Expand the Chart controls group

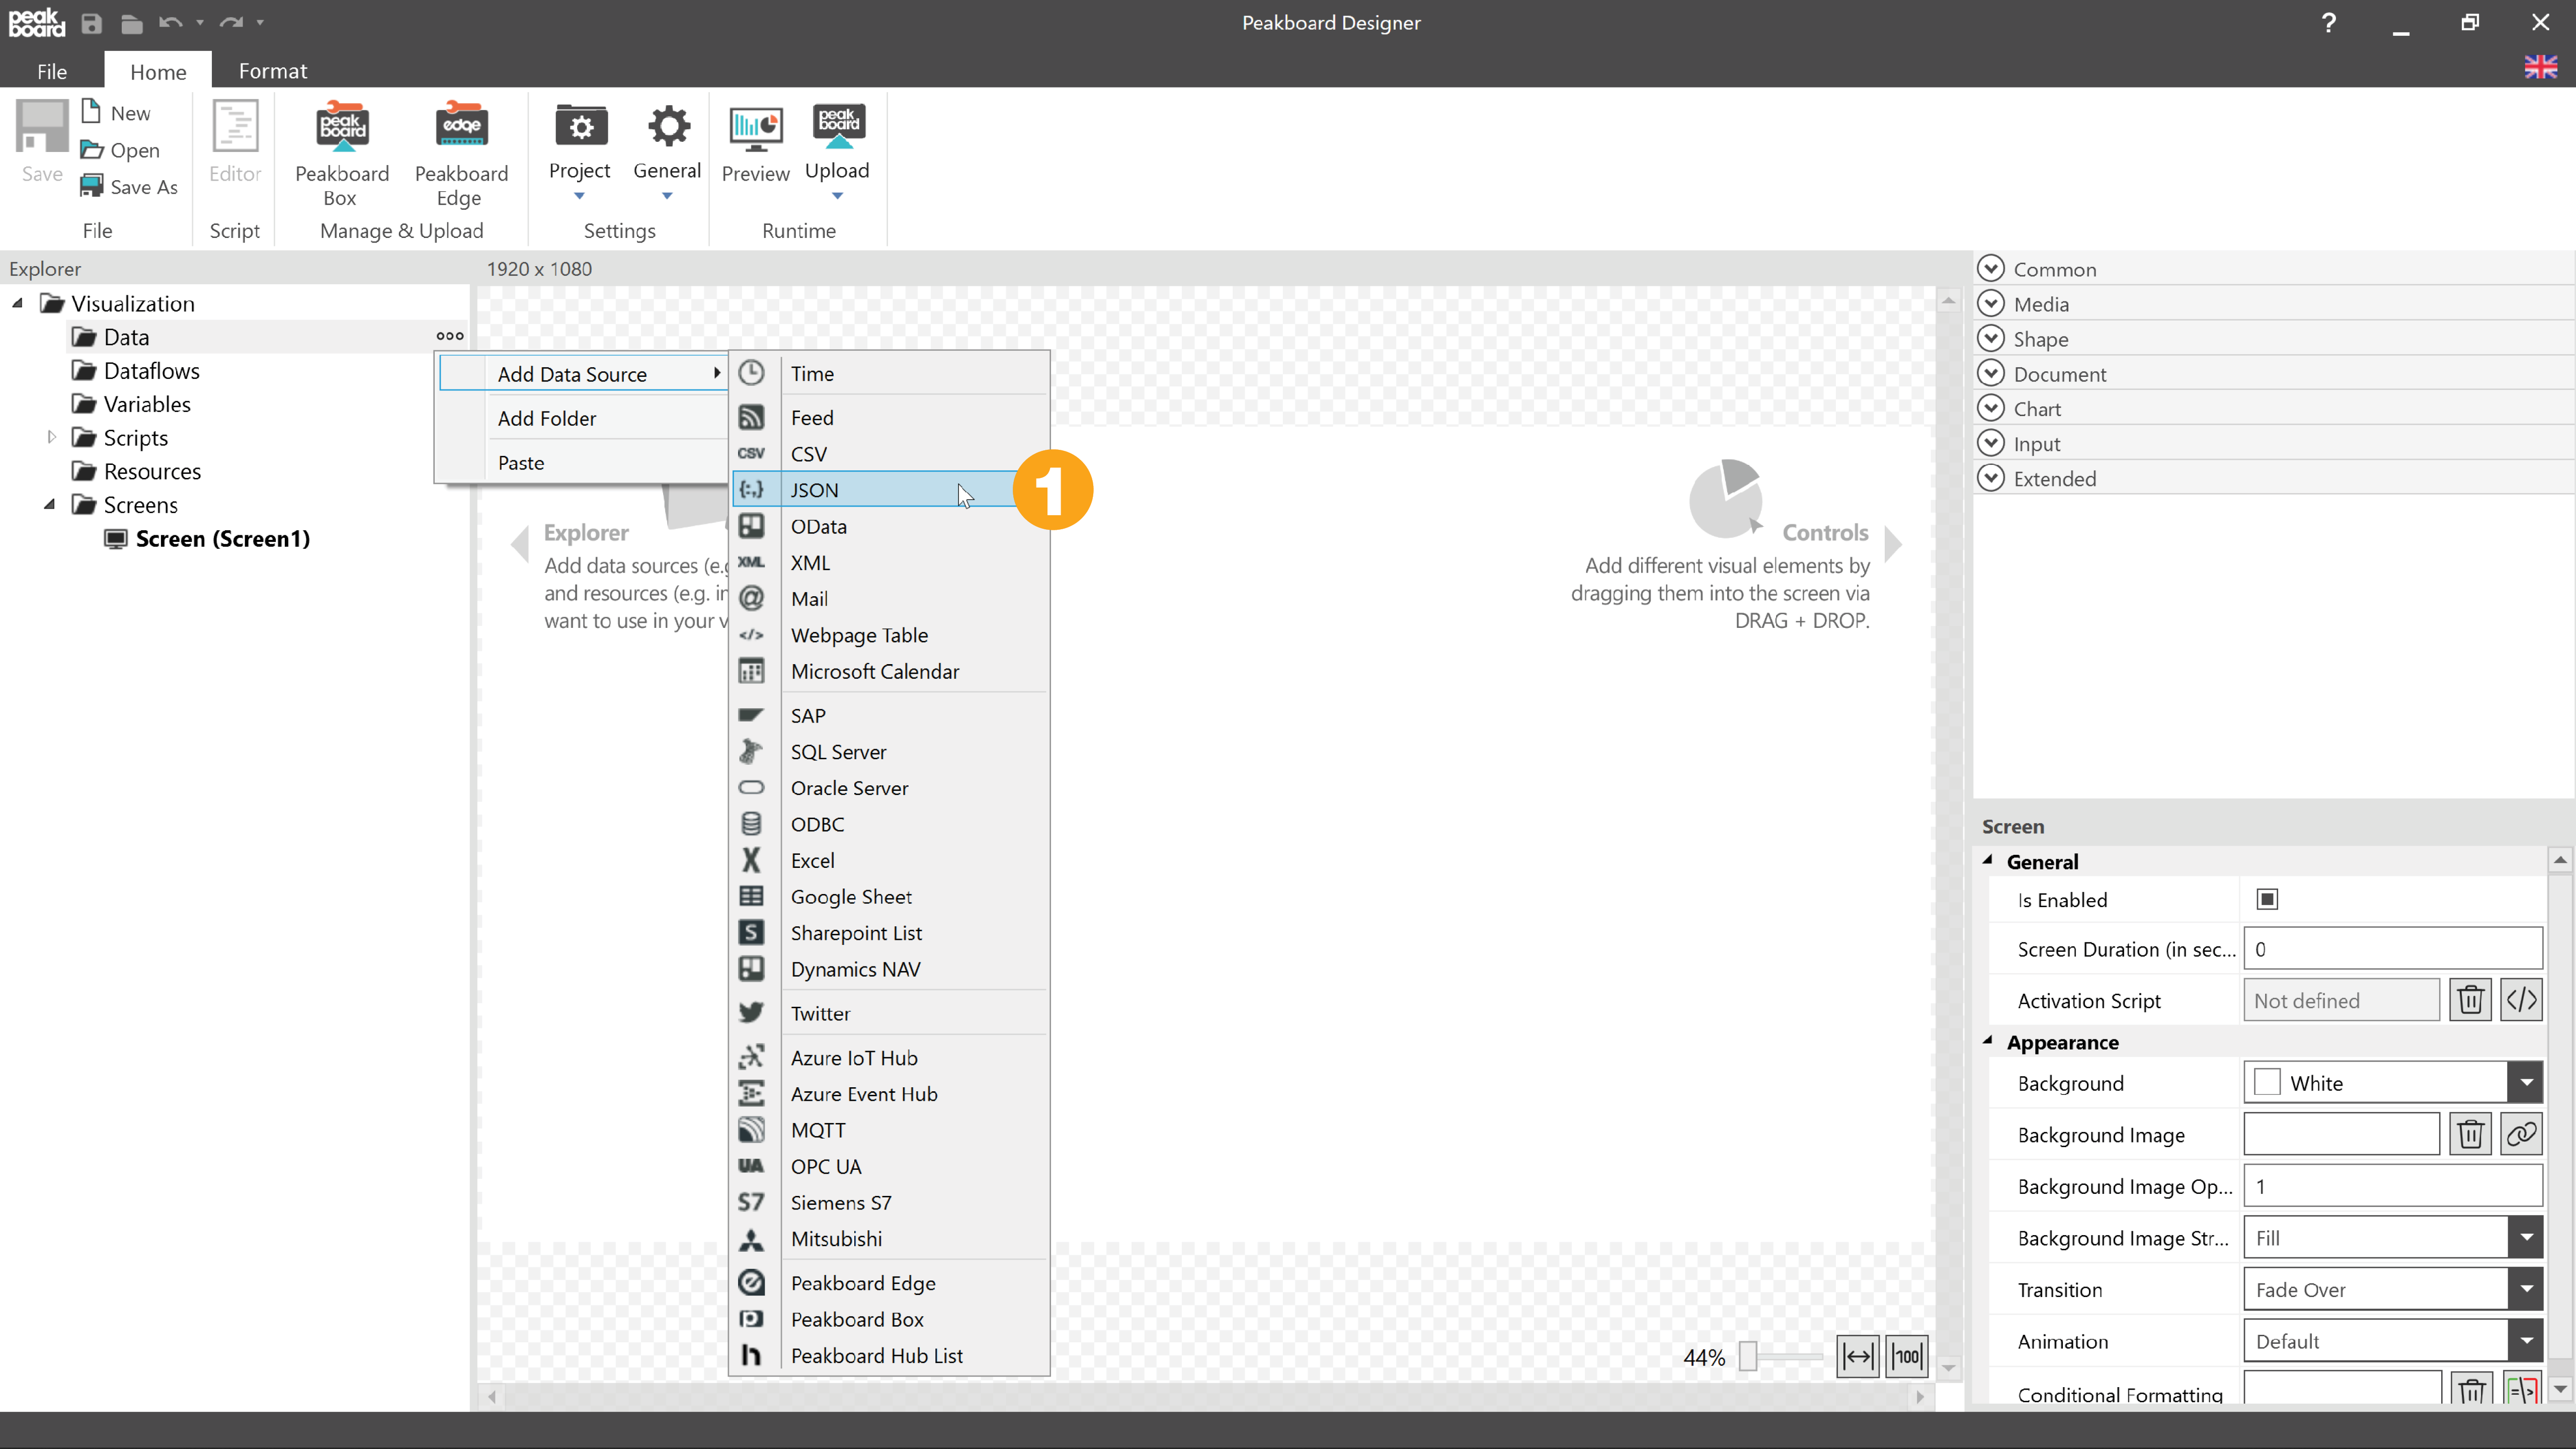click(1991, 408)
